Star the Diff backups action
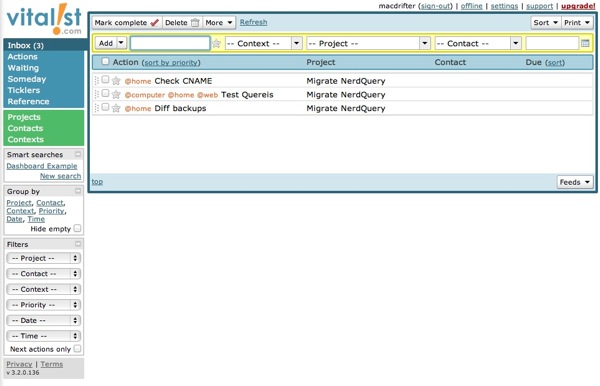Screen dimensions: 600x386 tap(116, 108)
